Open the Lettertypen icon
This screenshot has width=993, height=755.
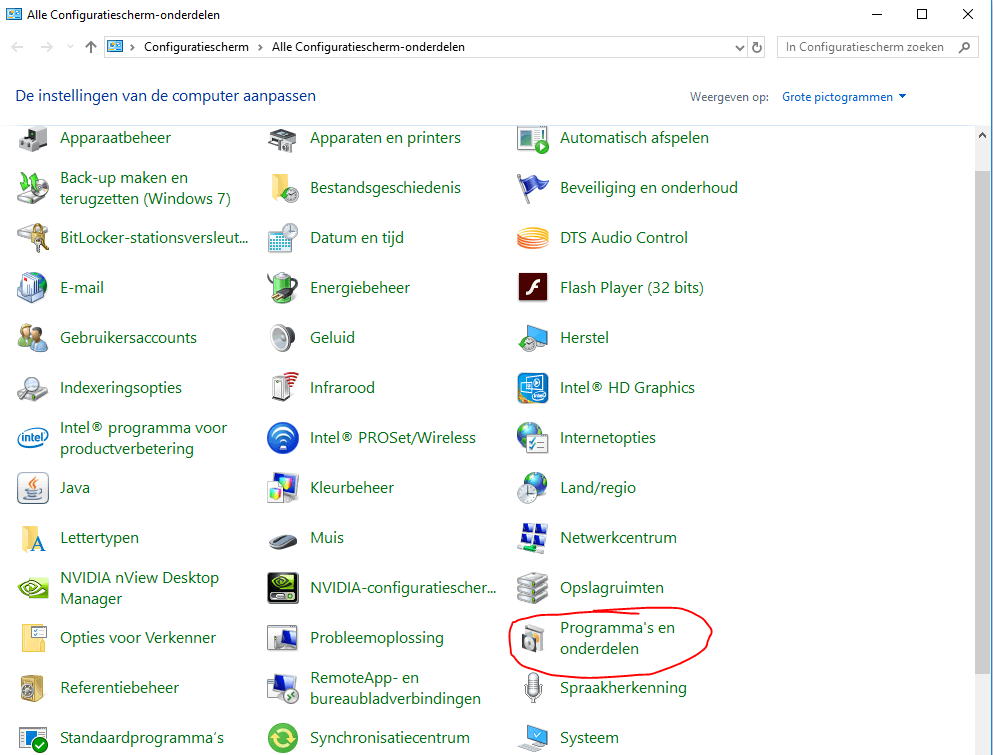32,538
